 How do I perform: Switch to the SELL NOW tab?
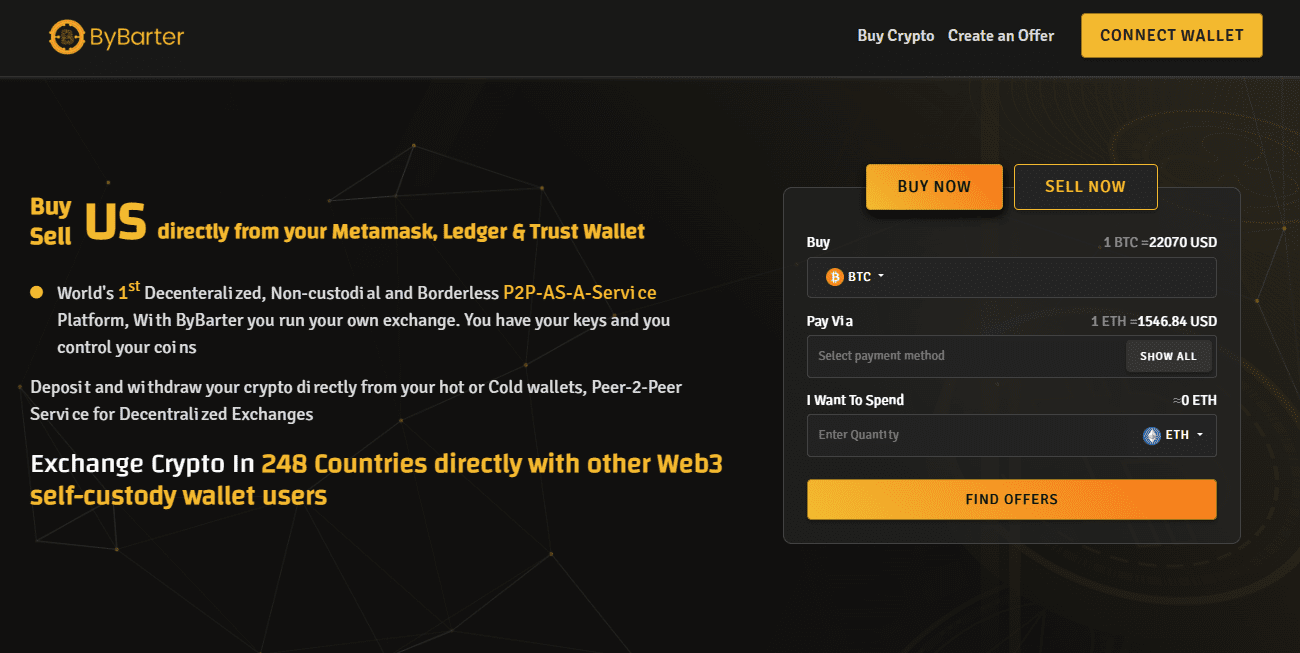pyautogui.click(x=1085, y=187)
